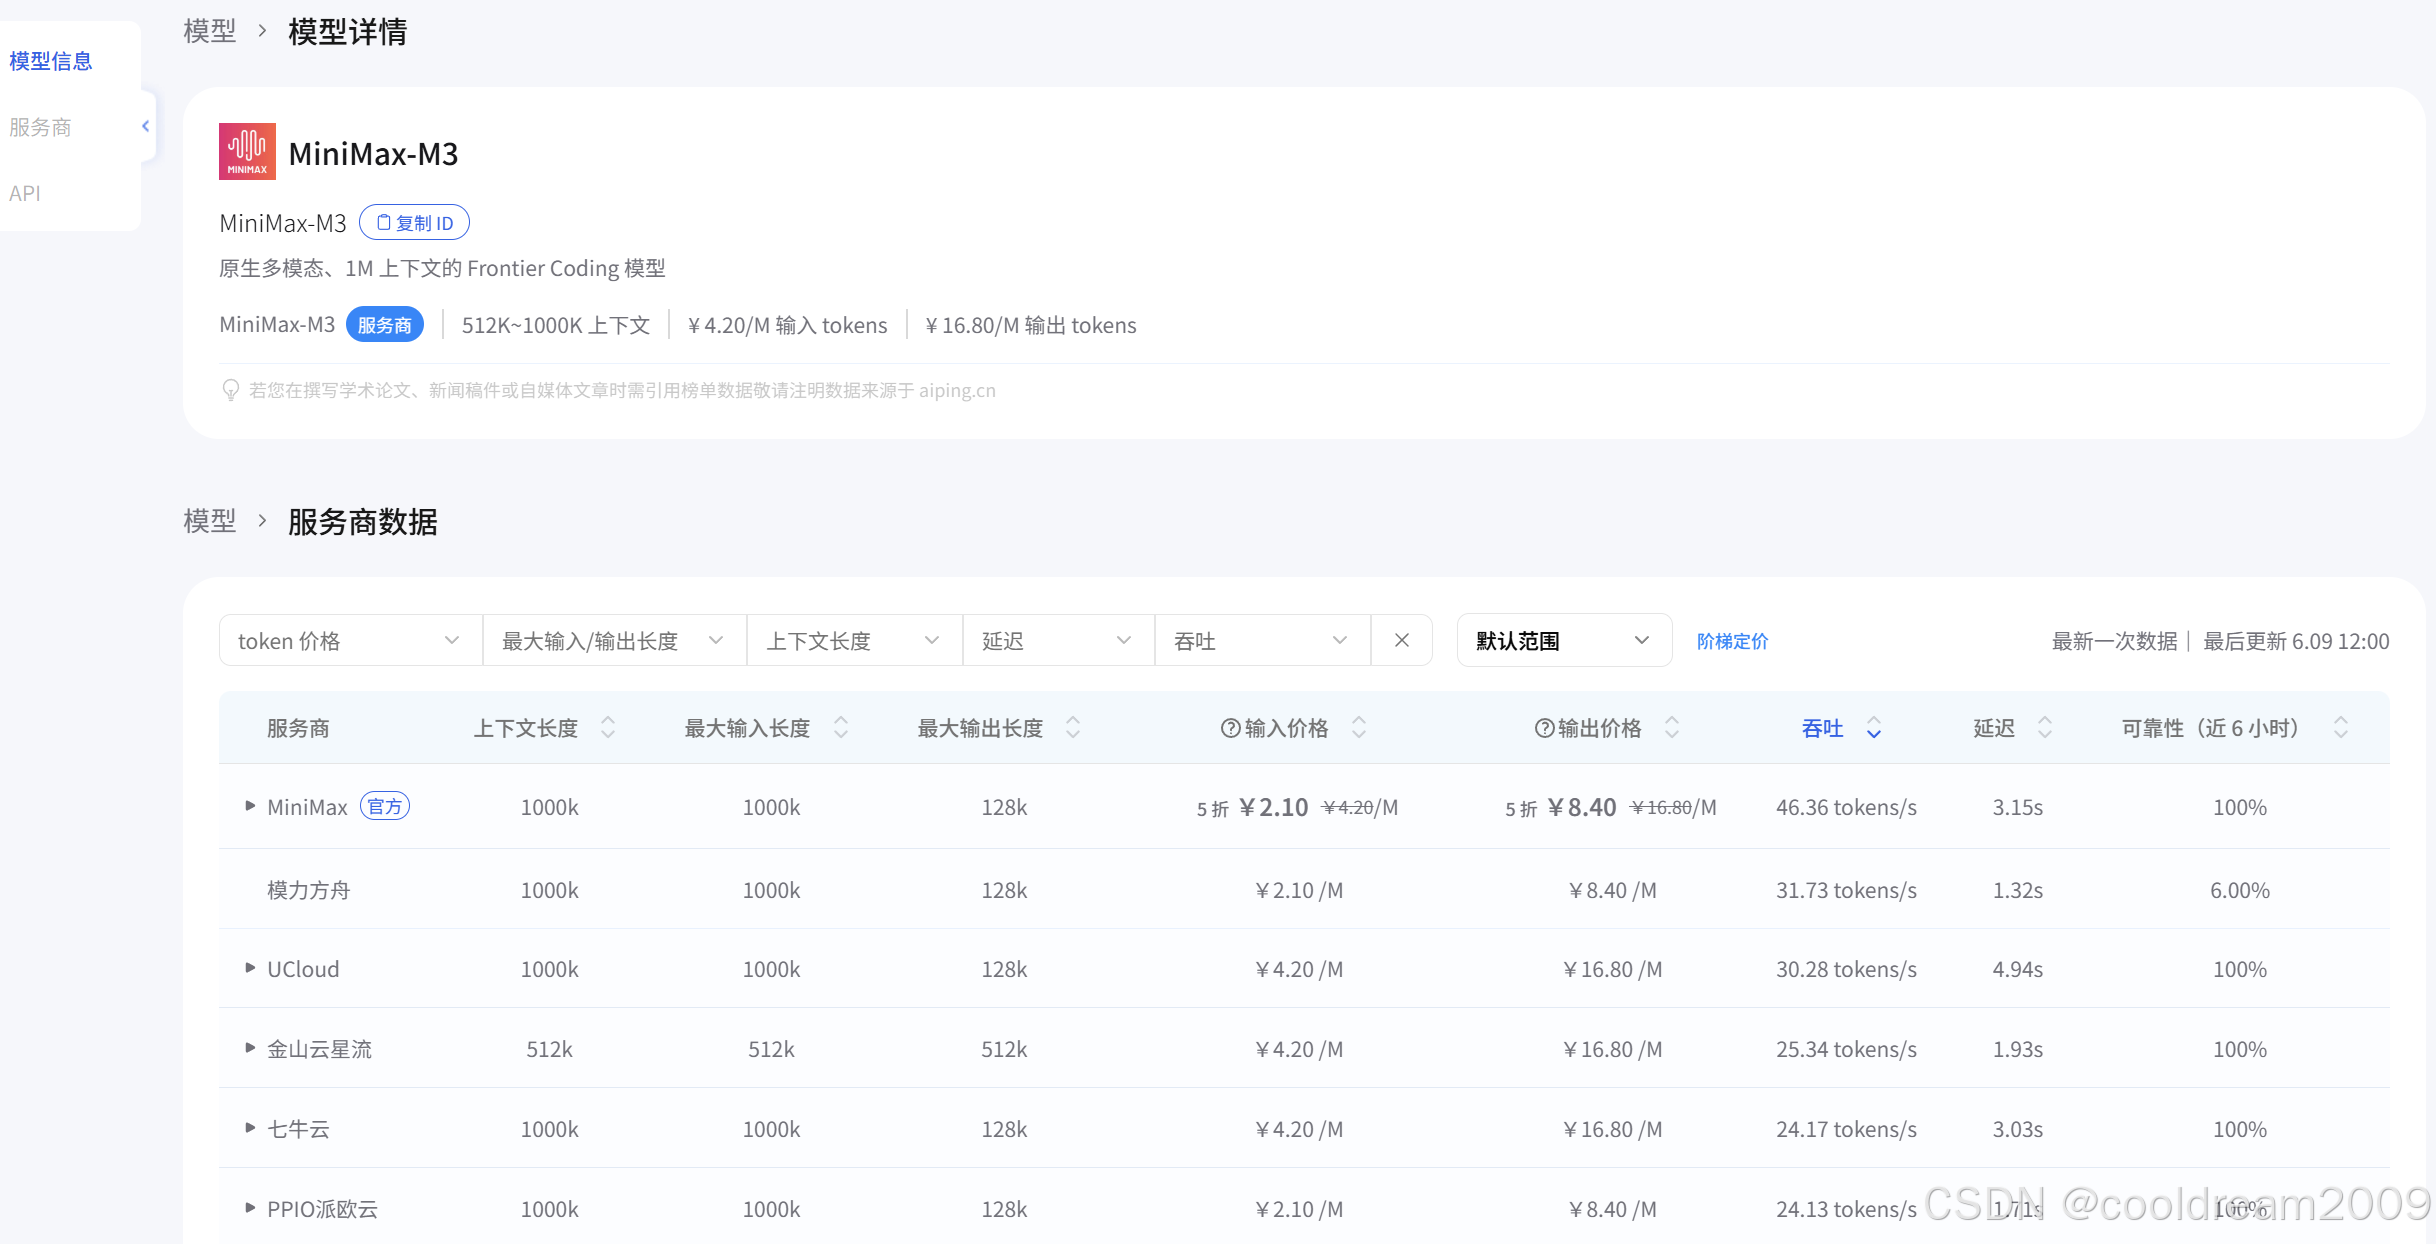This screenshot has height=1244, width=2436.
Task: Click the 25.34 tokens/s value
Action: [x=1846, y=1049]
